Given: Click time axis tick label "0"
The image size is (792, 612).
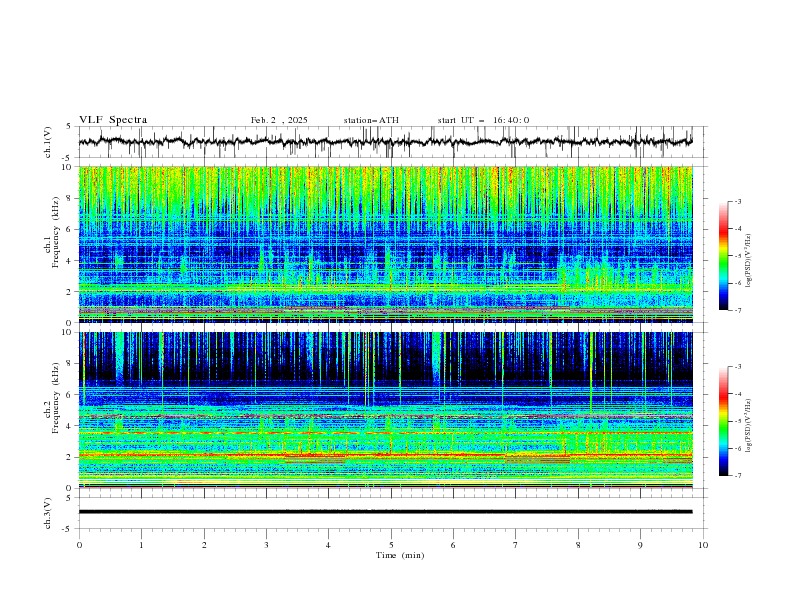Looking at the screenshot, I should tap(79, 545).
